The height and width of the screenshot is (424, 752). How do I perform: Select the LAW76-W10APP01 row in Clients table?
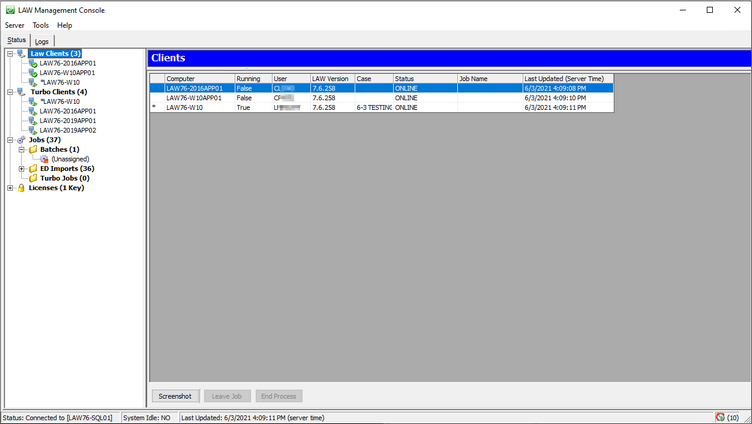tap(195, 98)
